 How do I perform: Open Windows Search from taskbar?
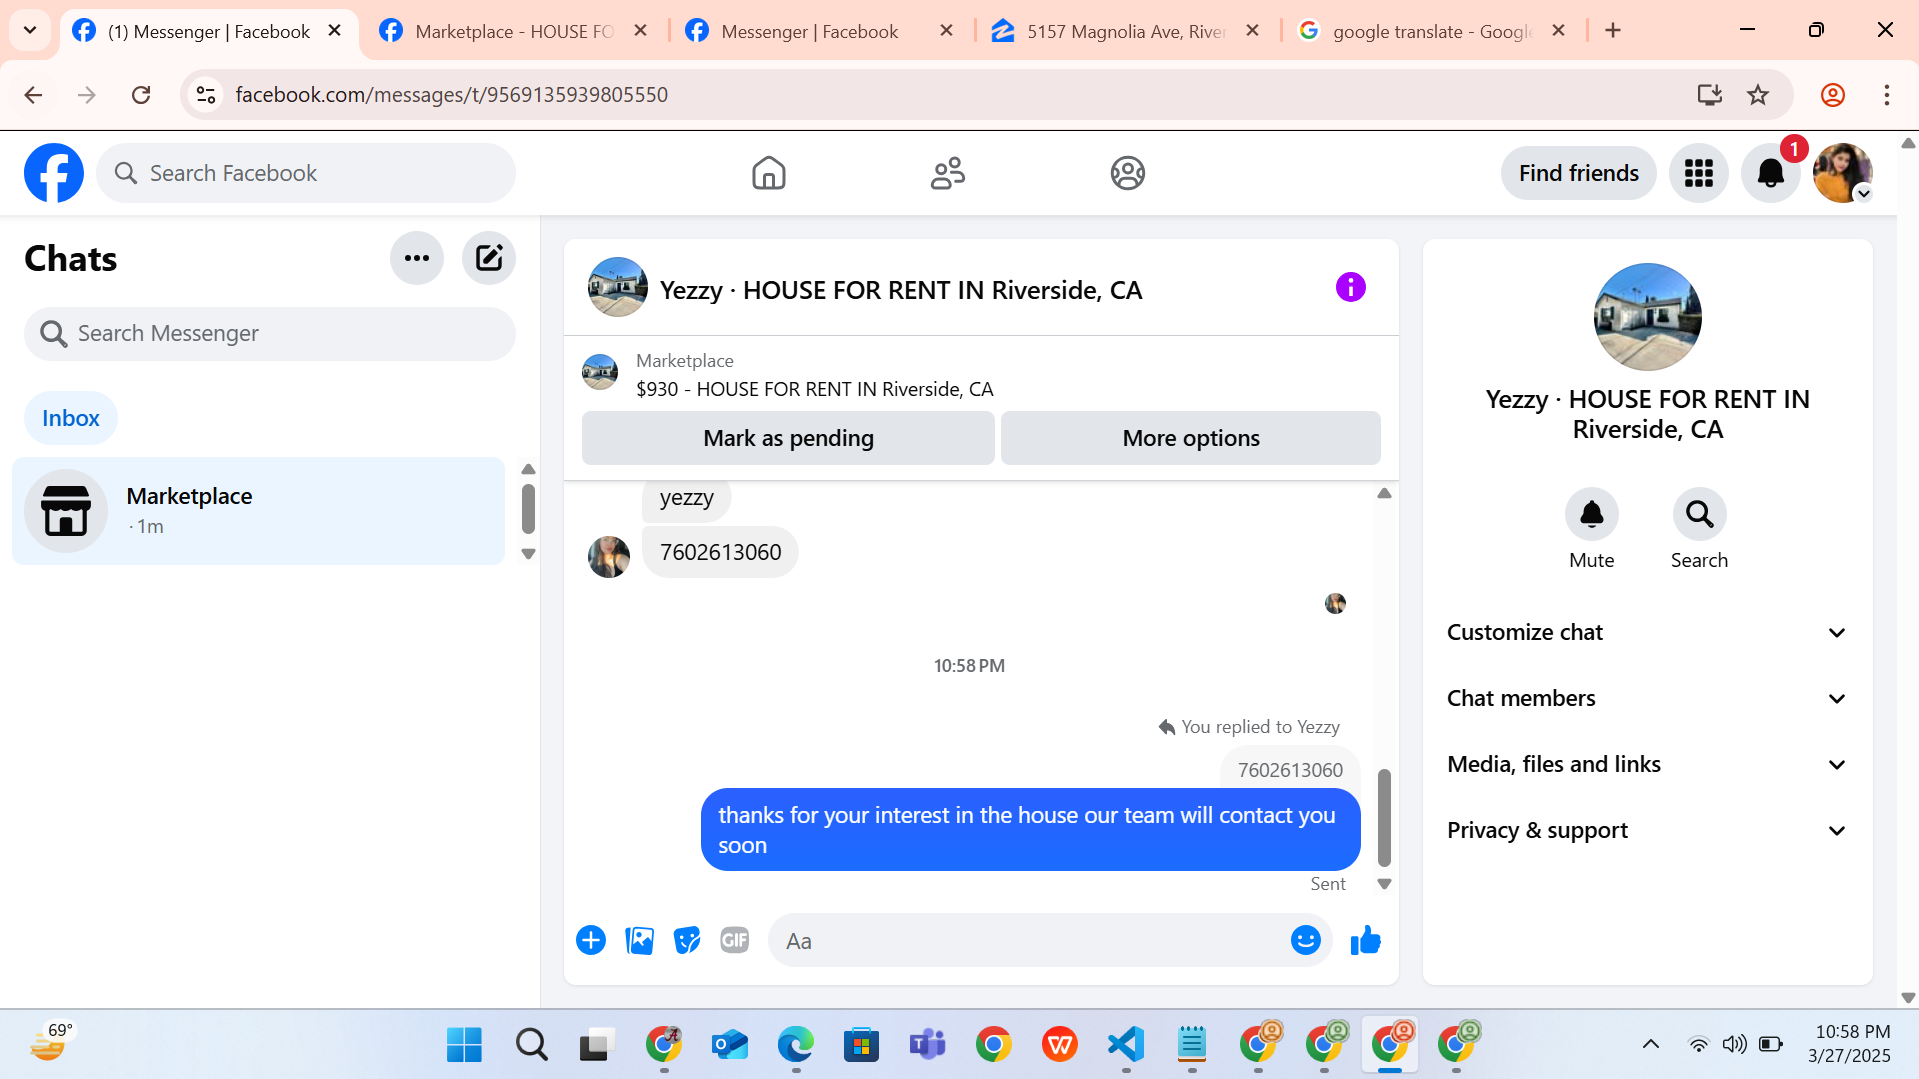(x=531, y=1044)
